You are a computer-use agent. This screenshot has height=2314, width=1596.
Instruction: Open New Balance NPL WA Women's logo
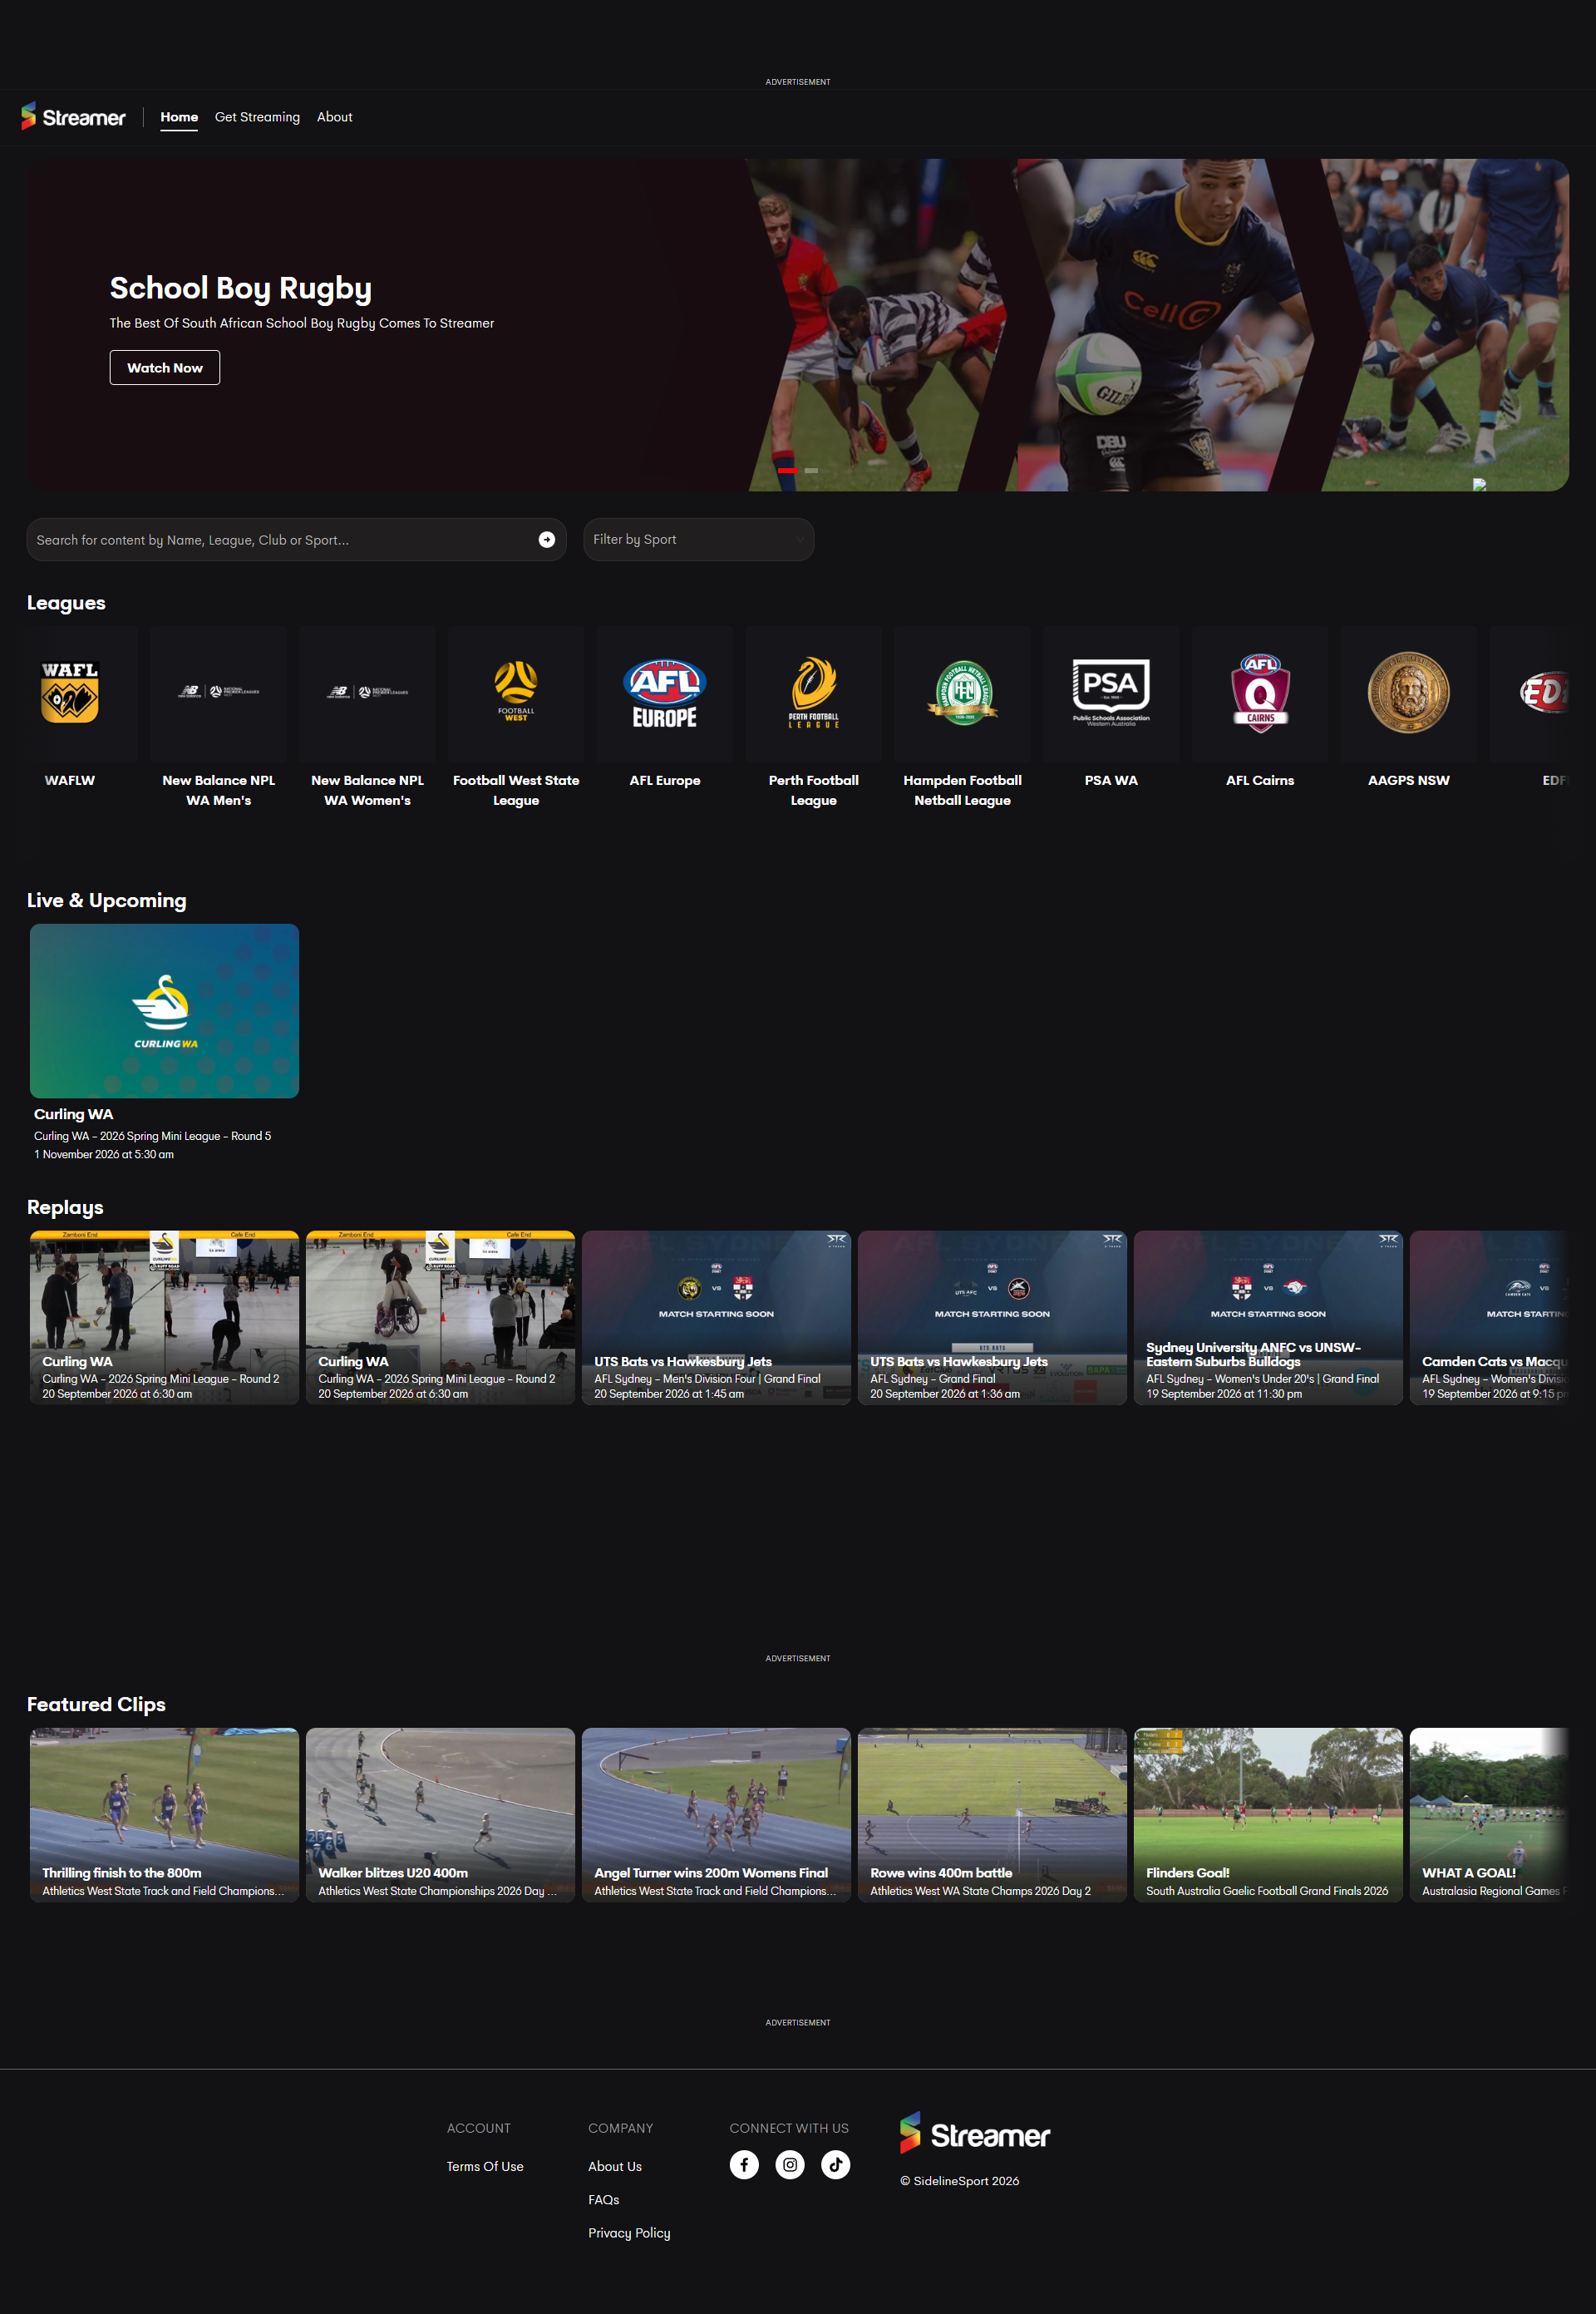click(x=368, y=692)
